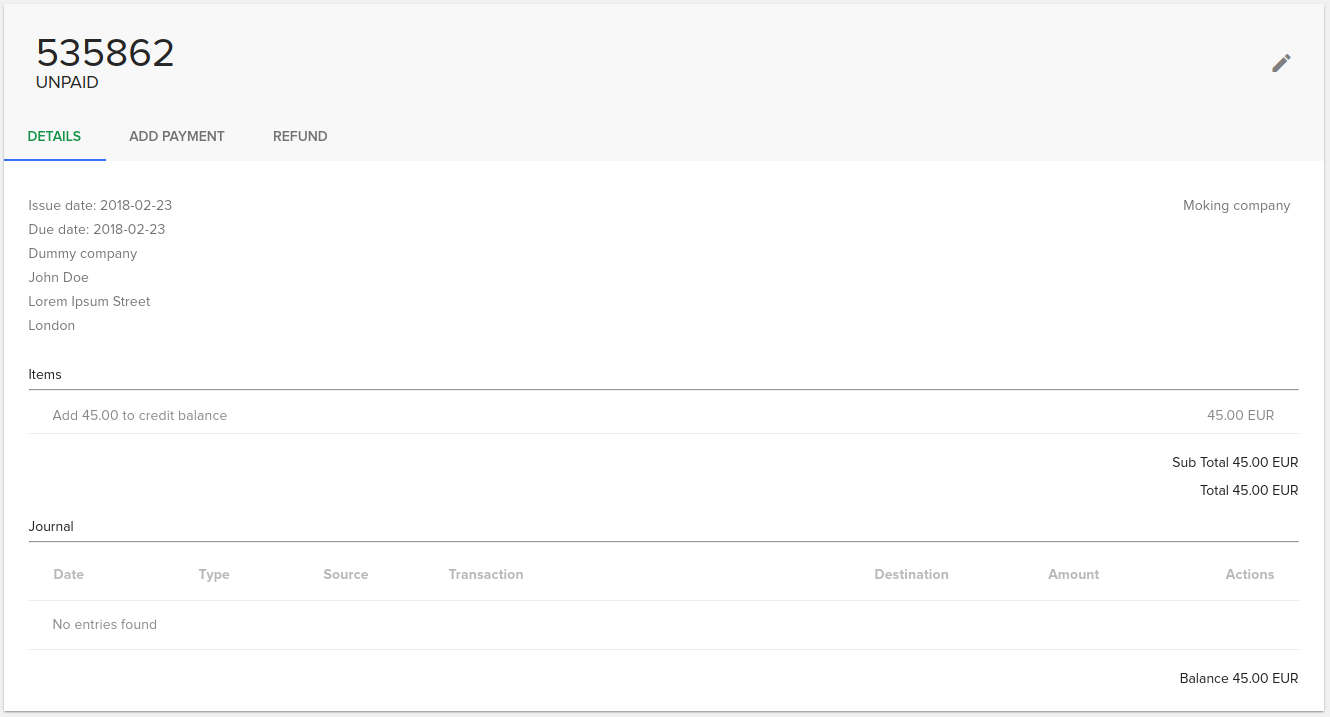
Task: Click the Type column header
Action: pos(214,574)
